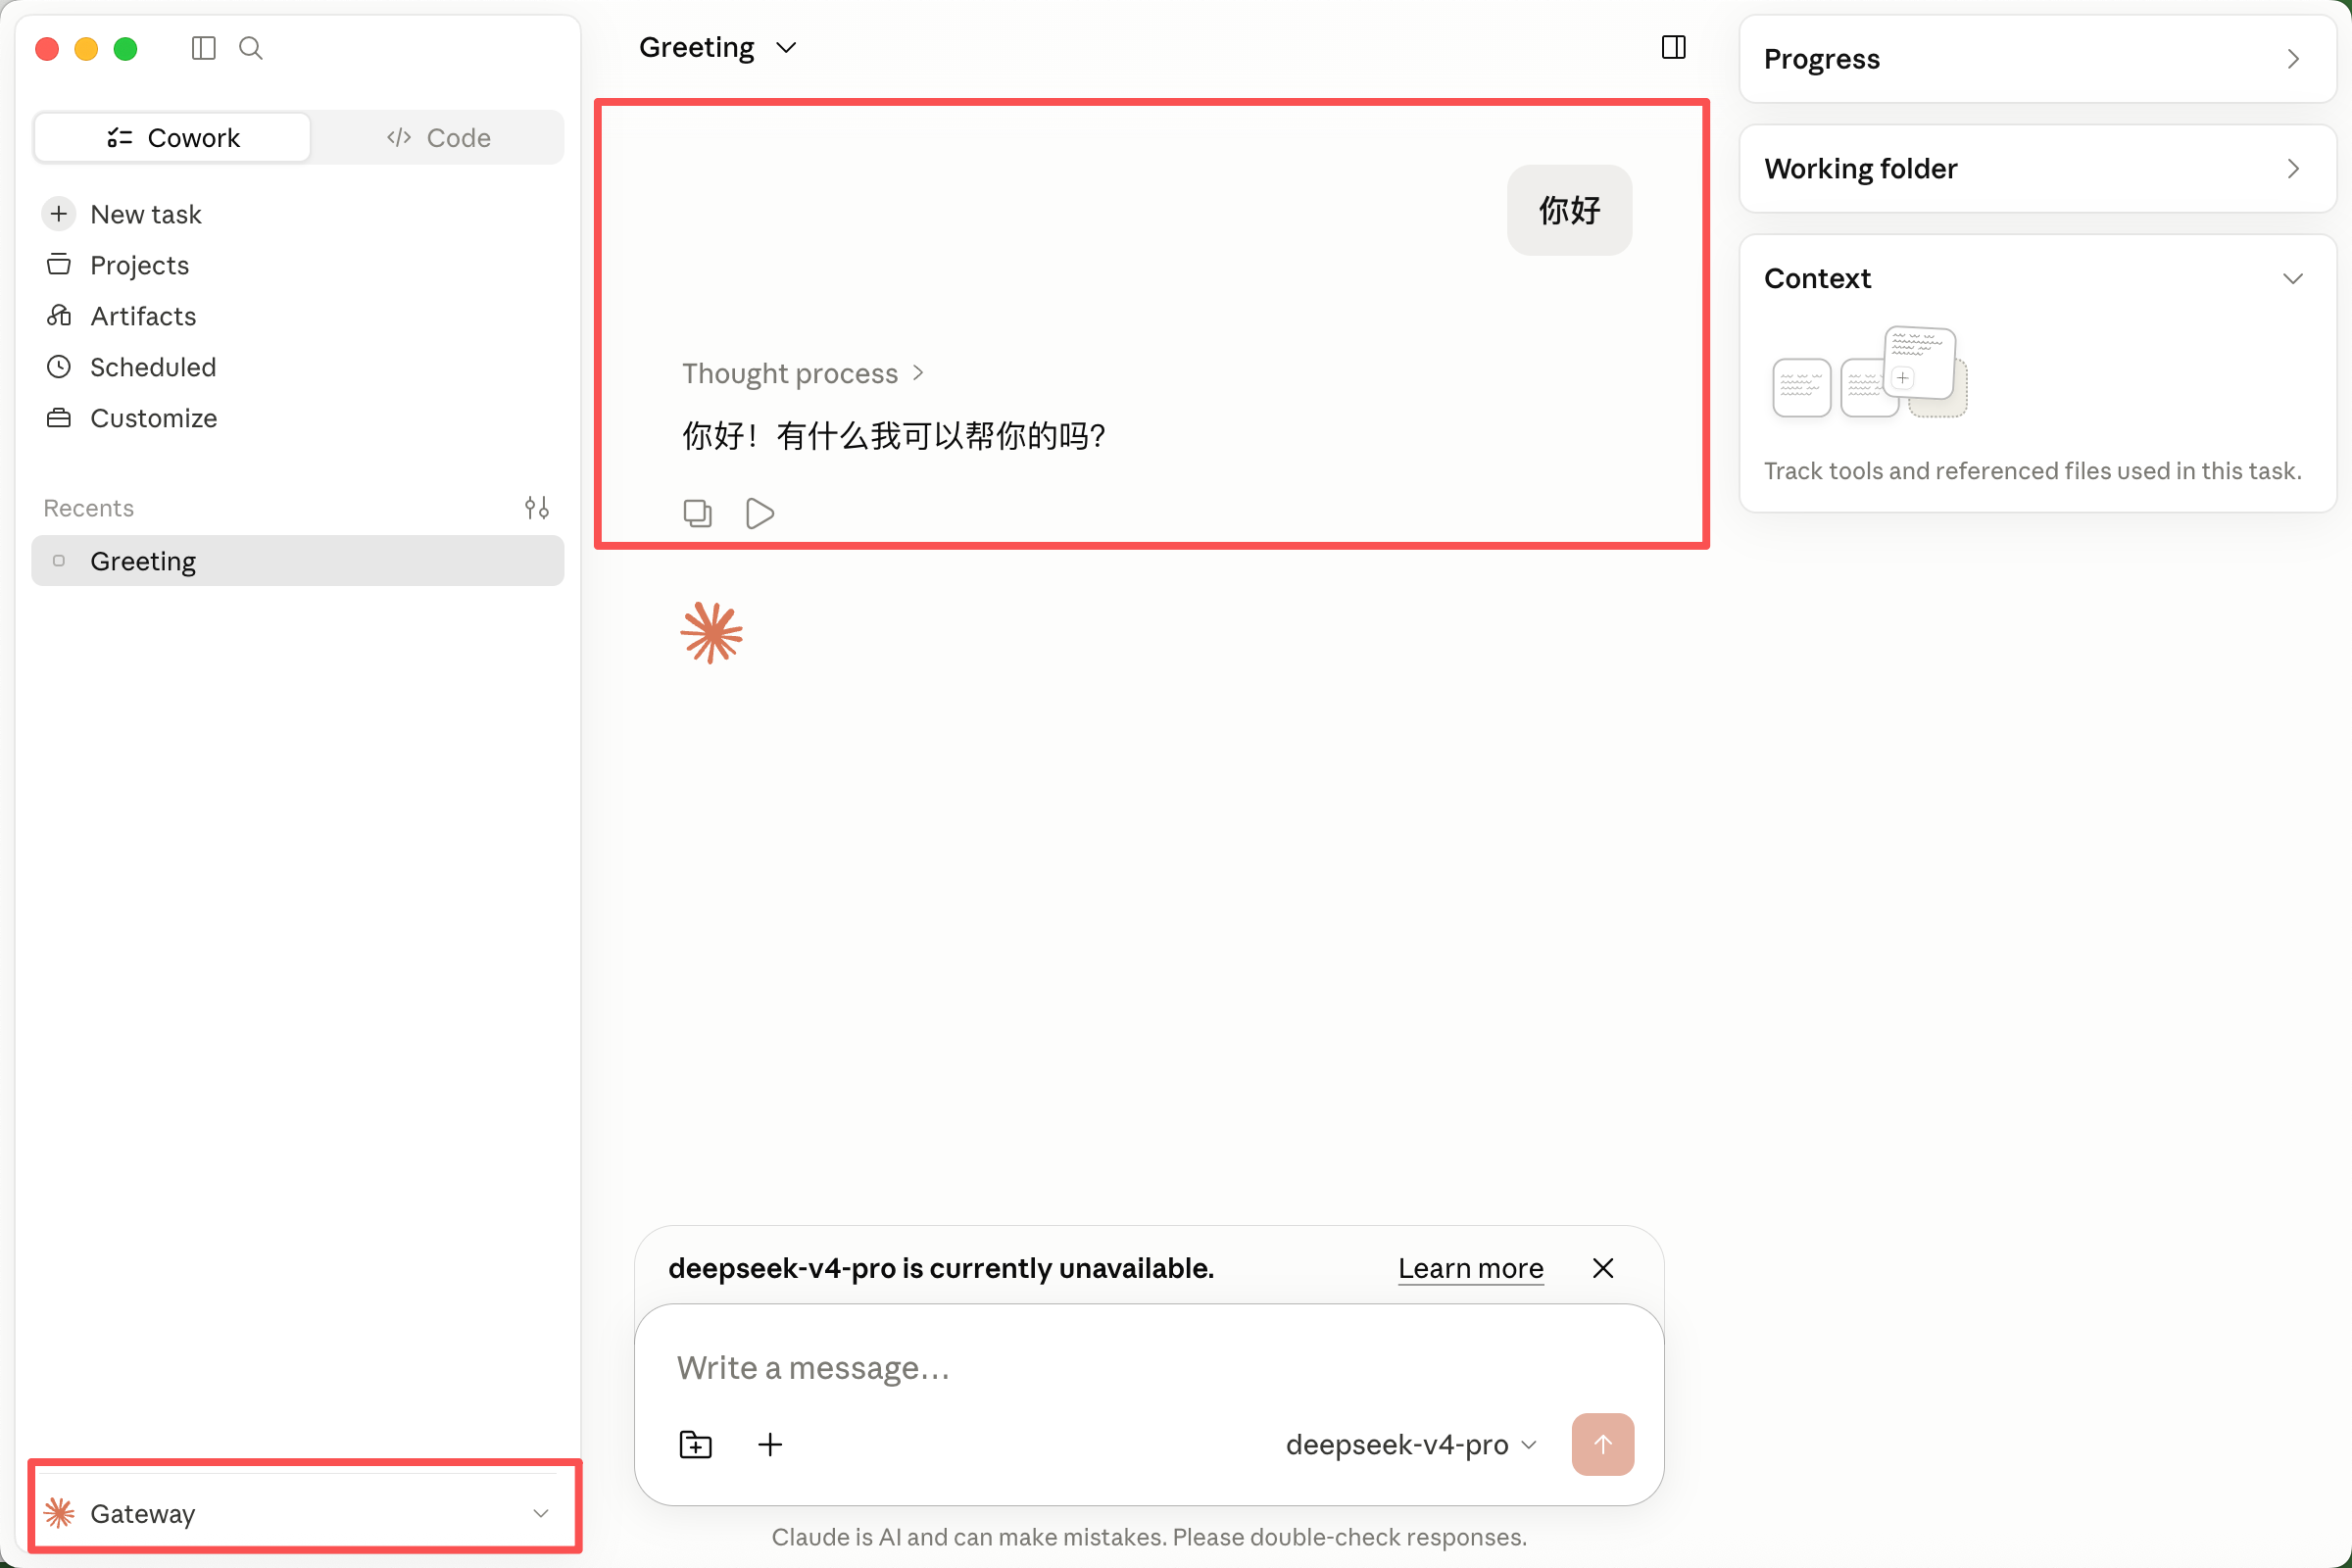Expand the Thought process section
This screenshot has height=1568, width=2352.
(x=802, y=373)
